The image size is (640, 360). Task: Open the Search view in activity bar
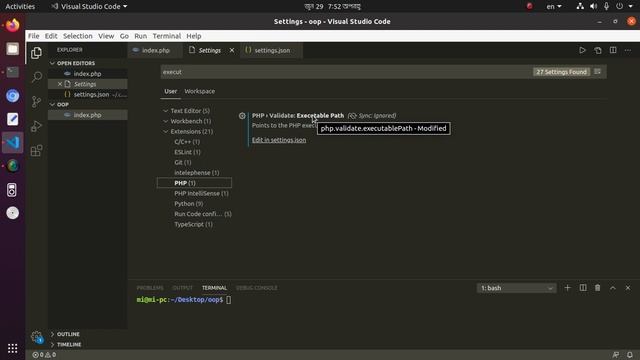coord(37,77)
